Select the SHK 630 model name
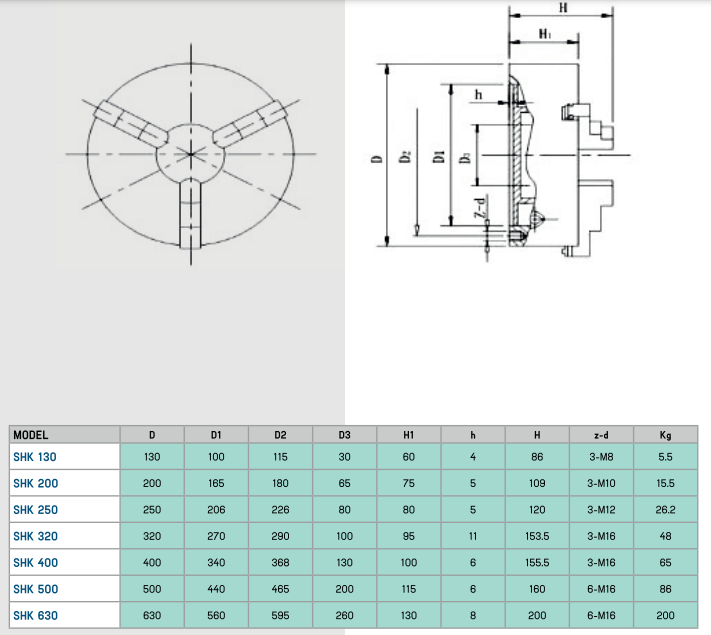The image size is (711, 635). (35, 615)
